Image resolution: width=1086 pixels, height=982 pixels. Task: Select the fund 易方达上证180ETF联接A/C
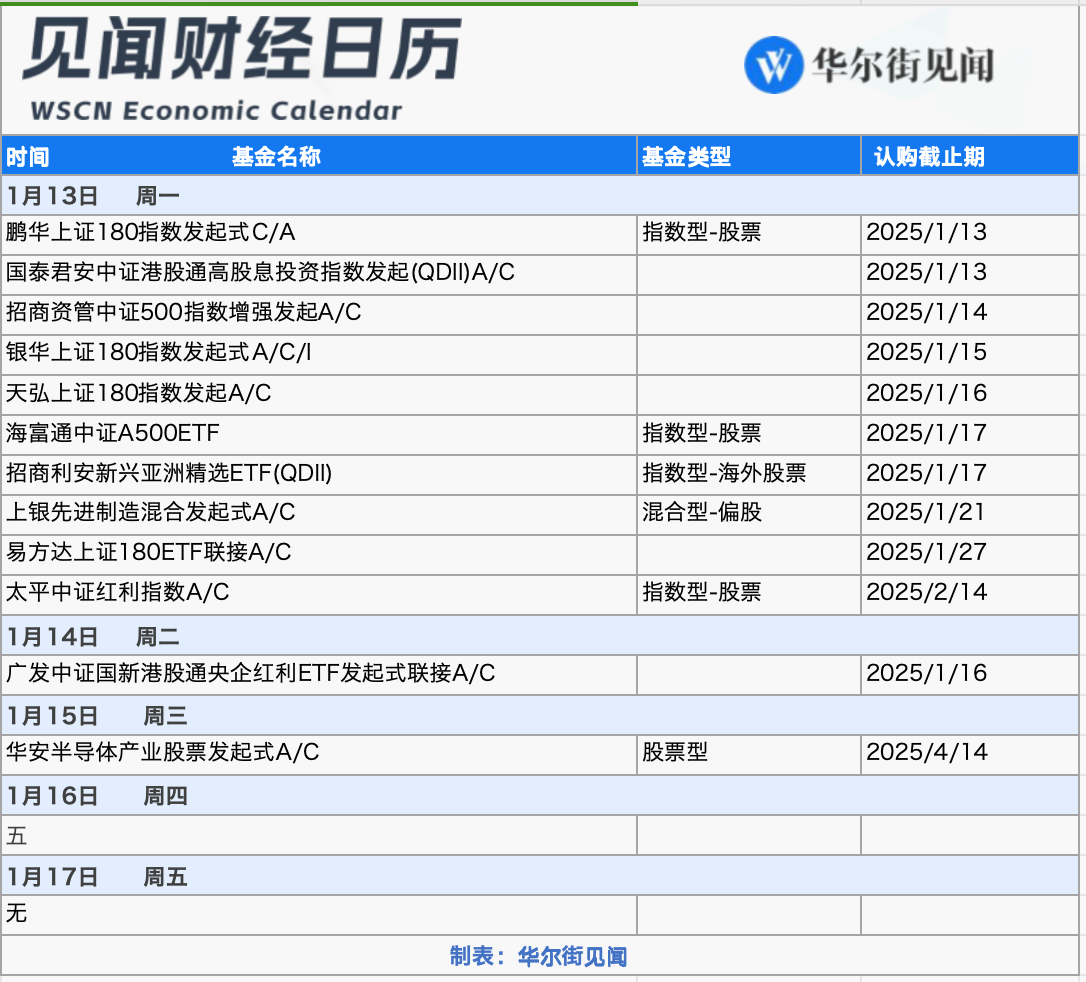click(x=149, y=553)
